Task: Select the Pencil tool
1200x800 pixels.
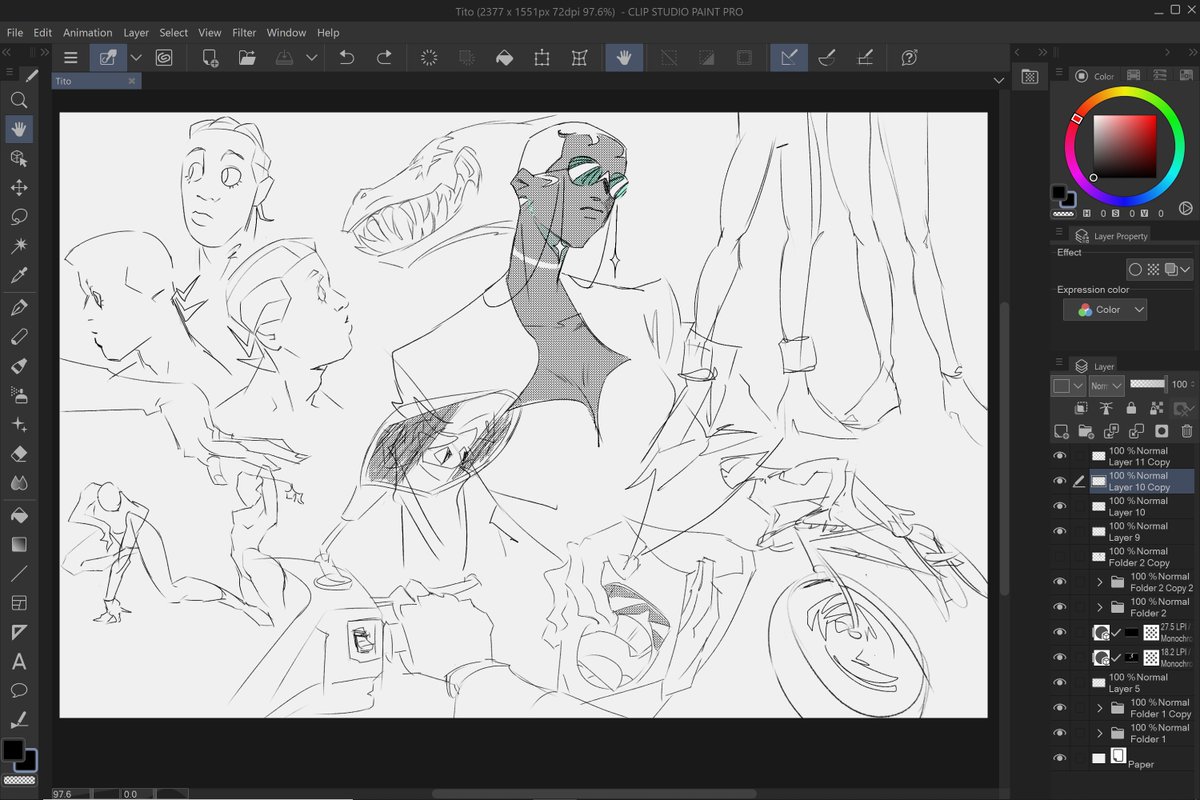Action: 18,337
